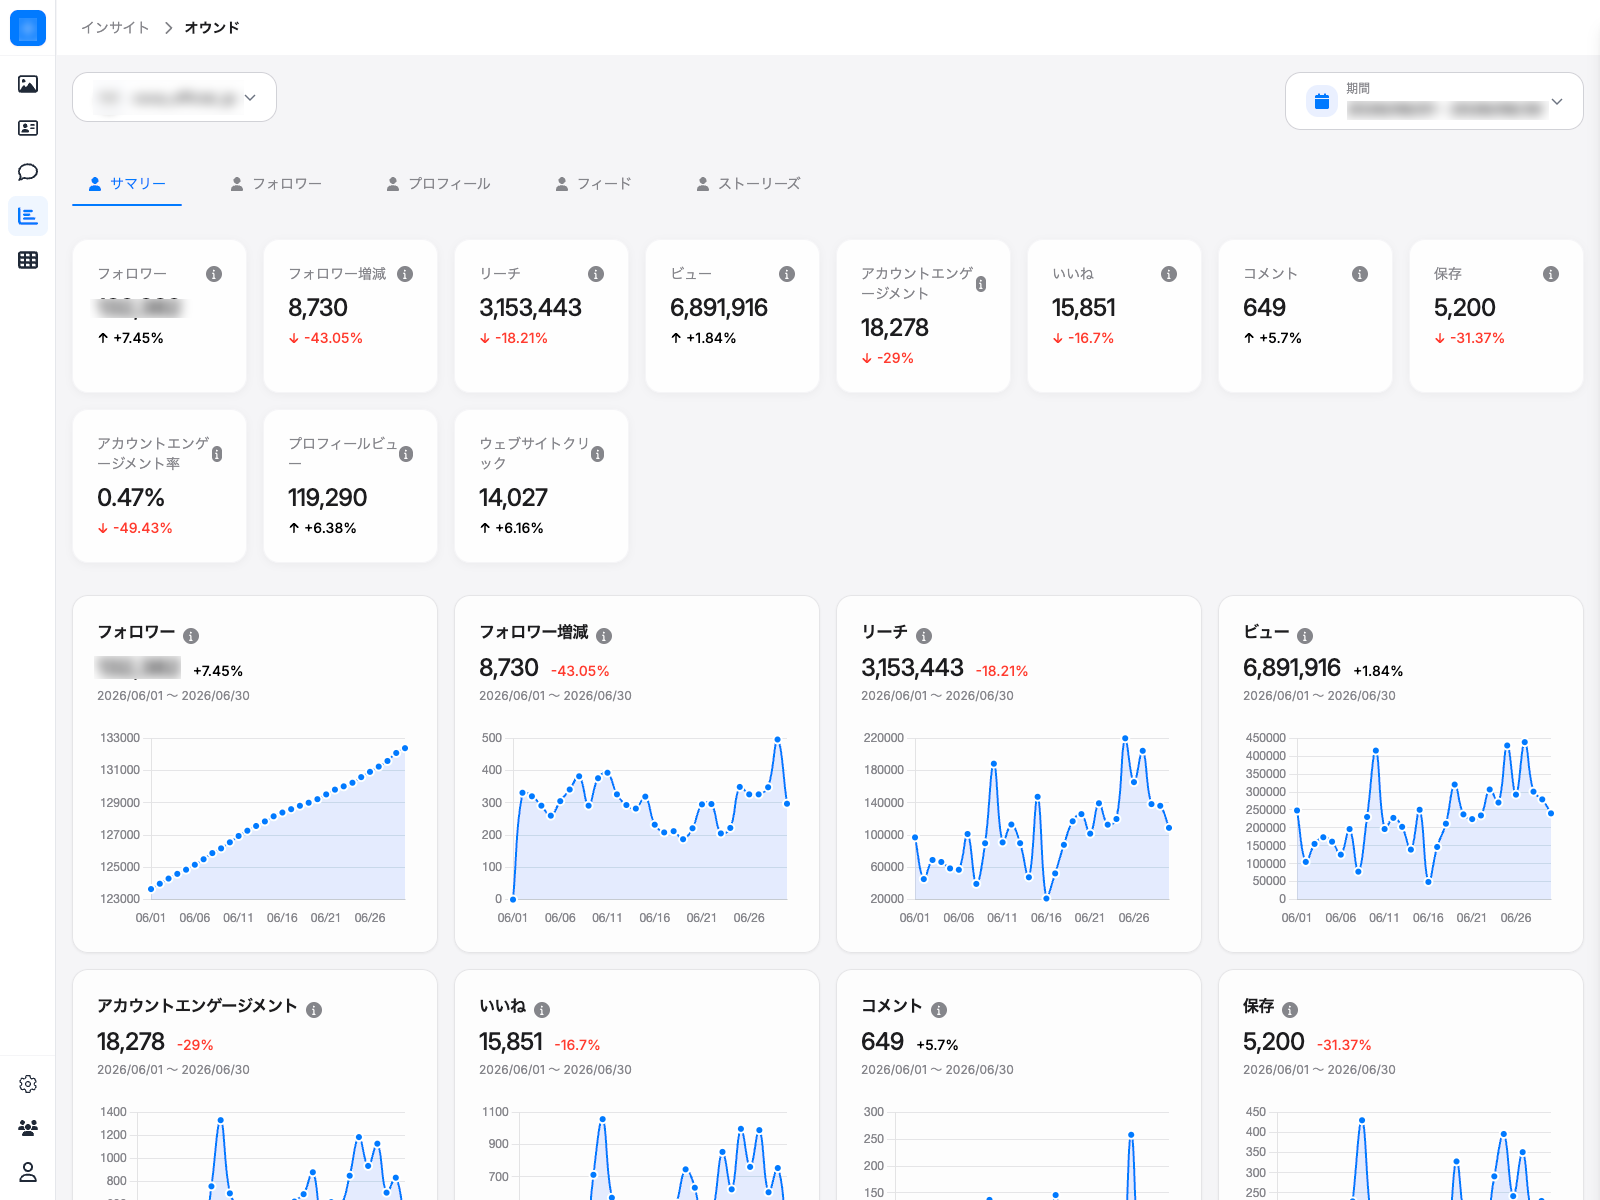Switch to the フォロワー tab

(x=276, y=184)
